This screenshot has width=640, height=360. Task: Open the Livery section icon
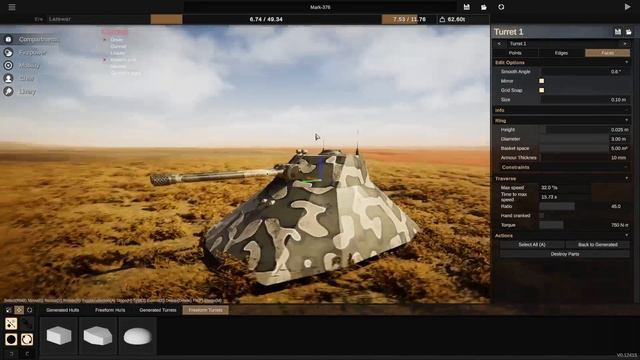(8, 91)
